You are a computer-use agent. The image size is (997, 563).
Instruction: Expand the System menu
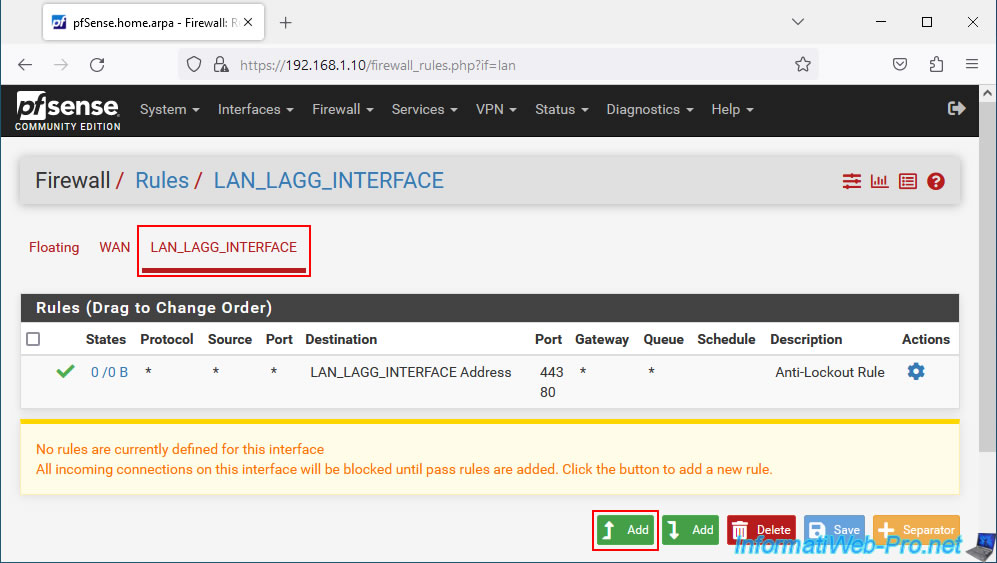point(170,109)
